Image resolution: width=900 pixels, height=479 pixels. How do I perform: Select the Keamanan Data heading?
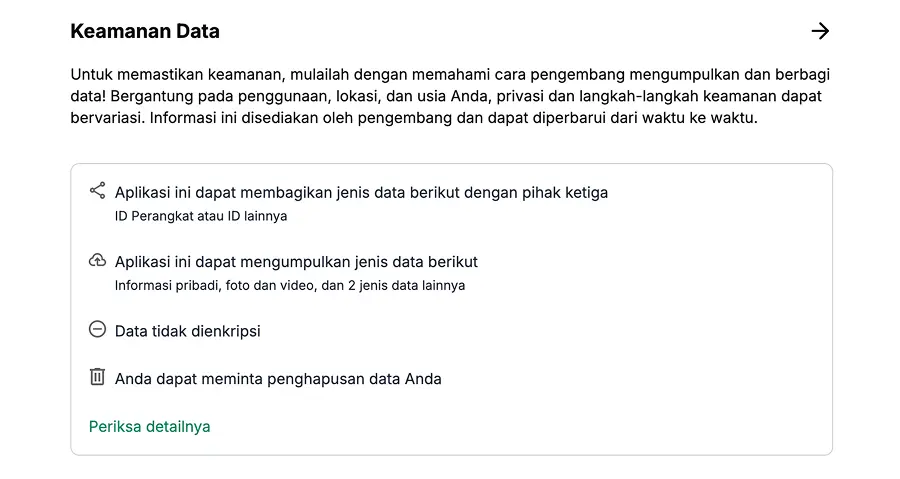pyautogui.click(x=145, y=31)
